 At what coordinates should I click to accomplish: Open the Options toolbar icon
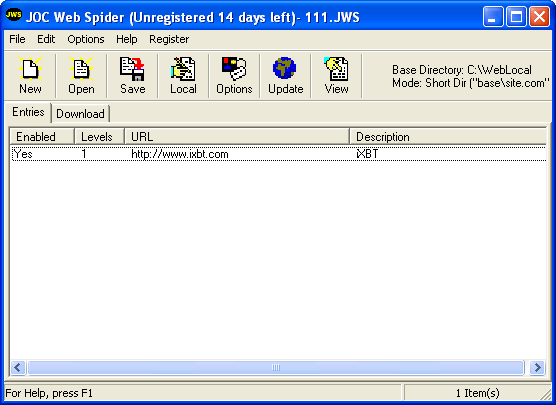point(234,76)
